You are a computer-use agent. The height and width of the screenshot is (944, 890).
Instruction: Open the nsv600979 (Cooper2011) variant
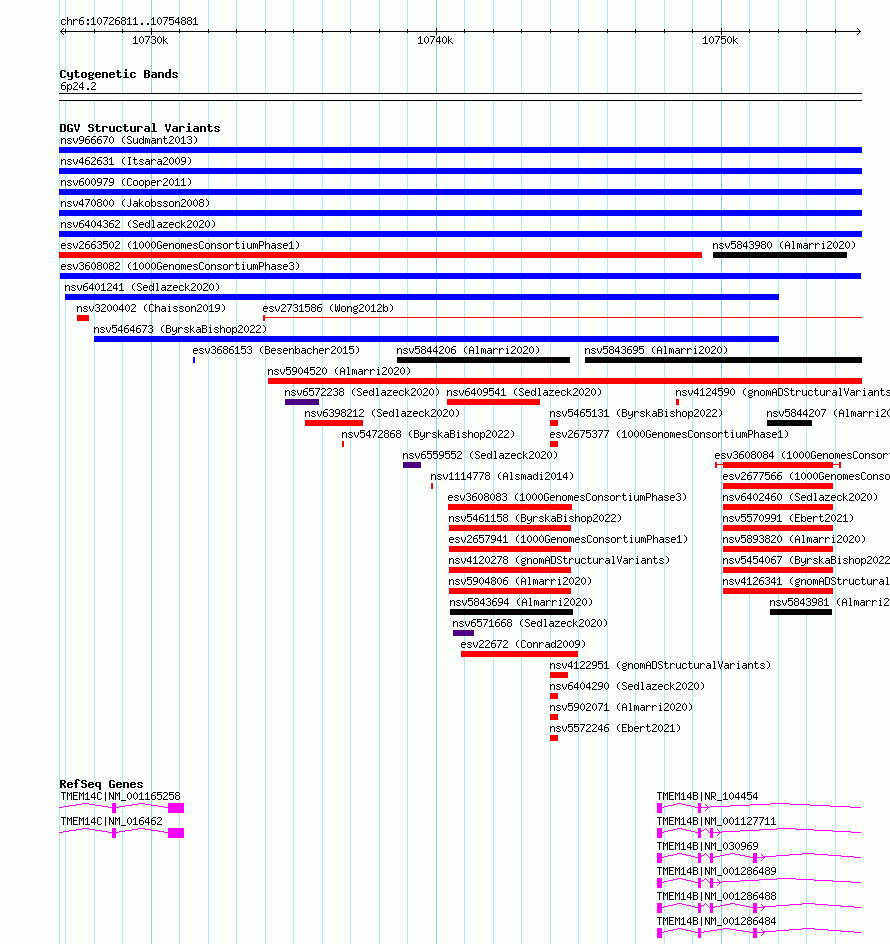coord(126,182)
